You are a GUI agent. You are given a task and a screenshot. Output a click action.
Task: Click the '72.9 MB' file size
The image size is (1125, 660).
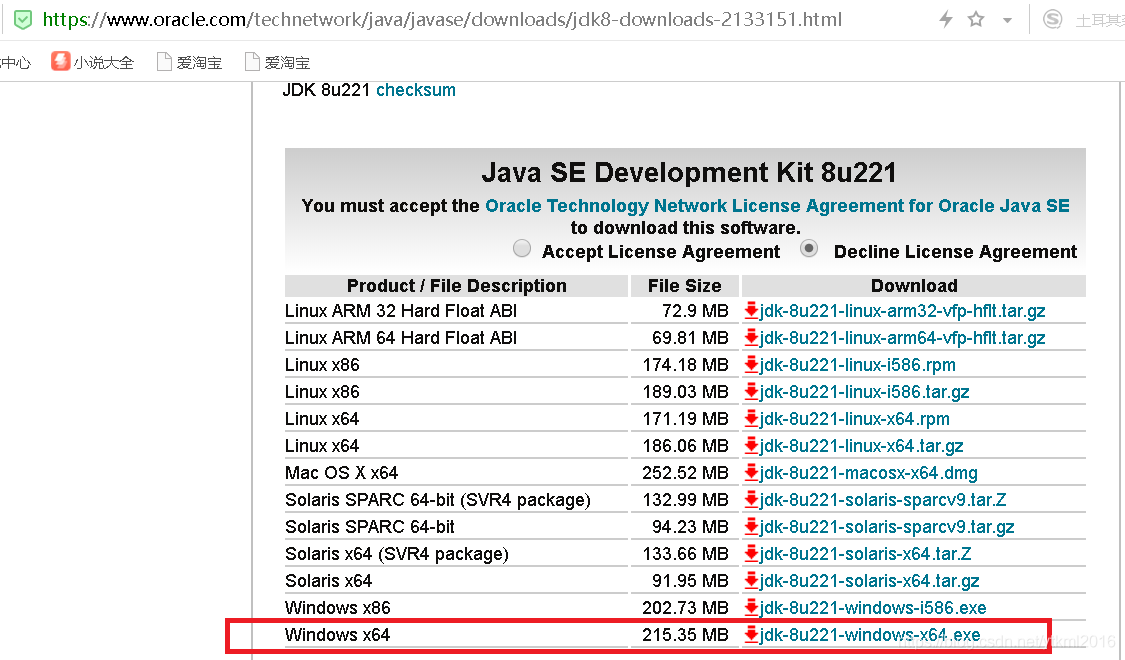pos(695,311)
